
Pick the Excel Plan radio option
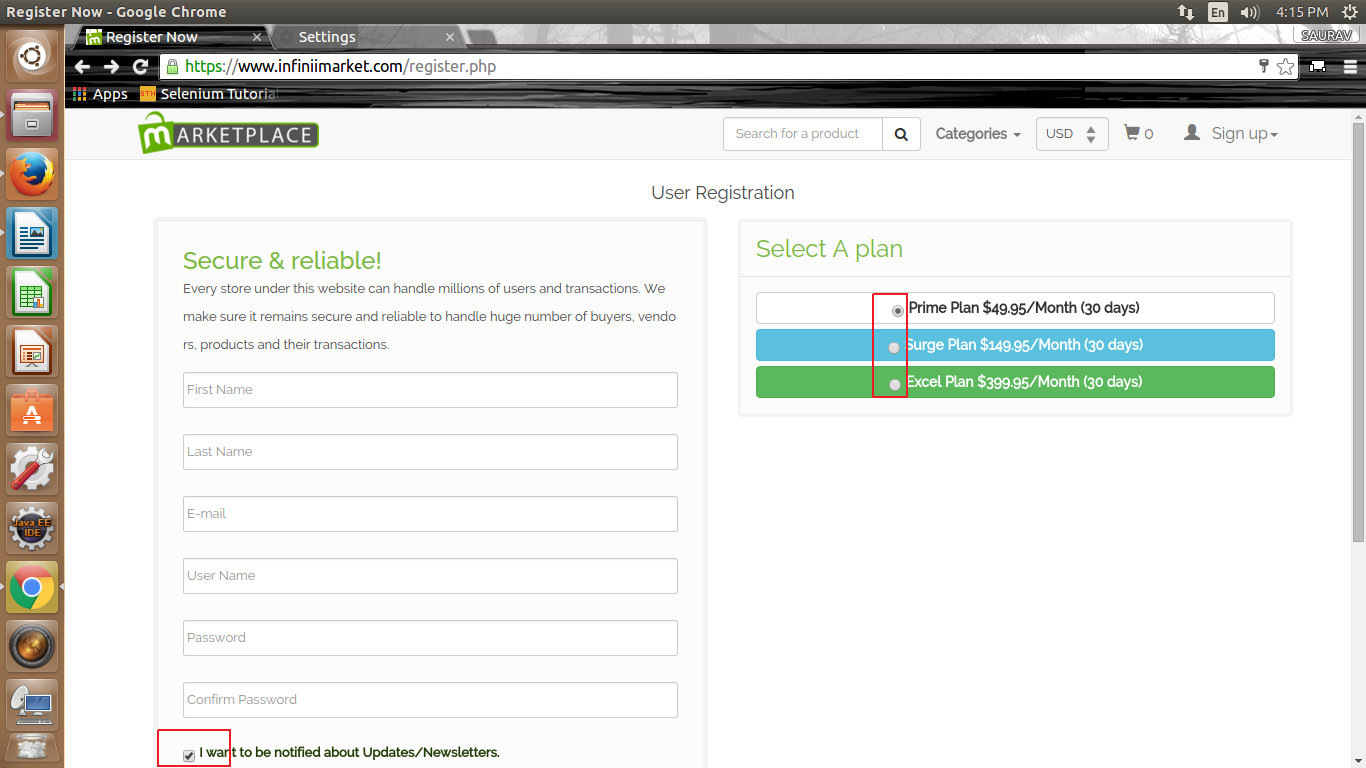pos(894,385)
